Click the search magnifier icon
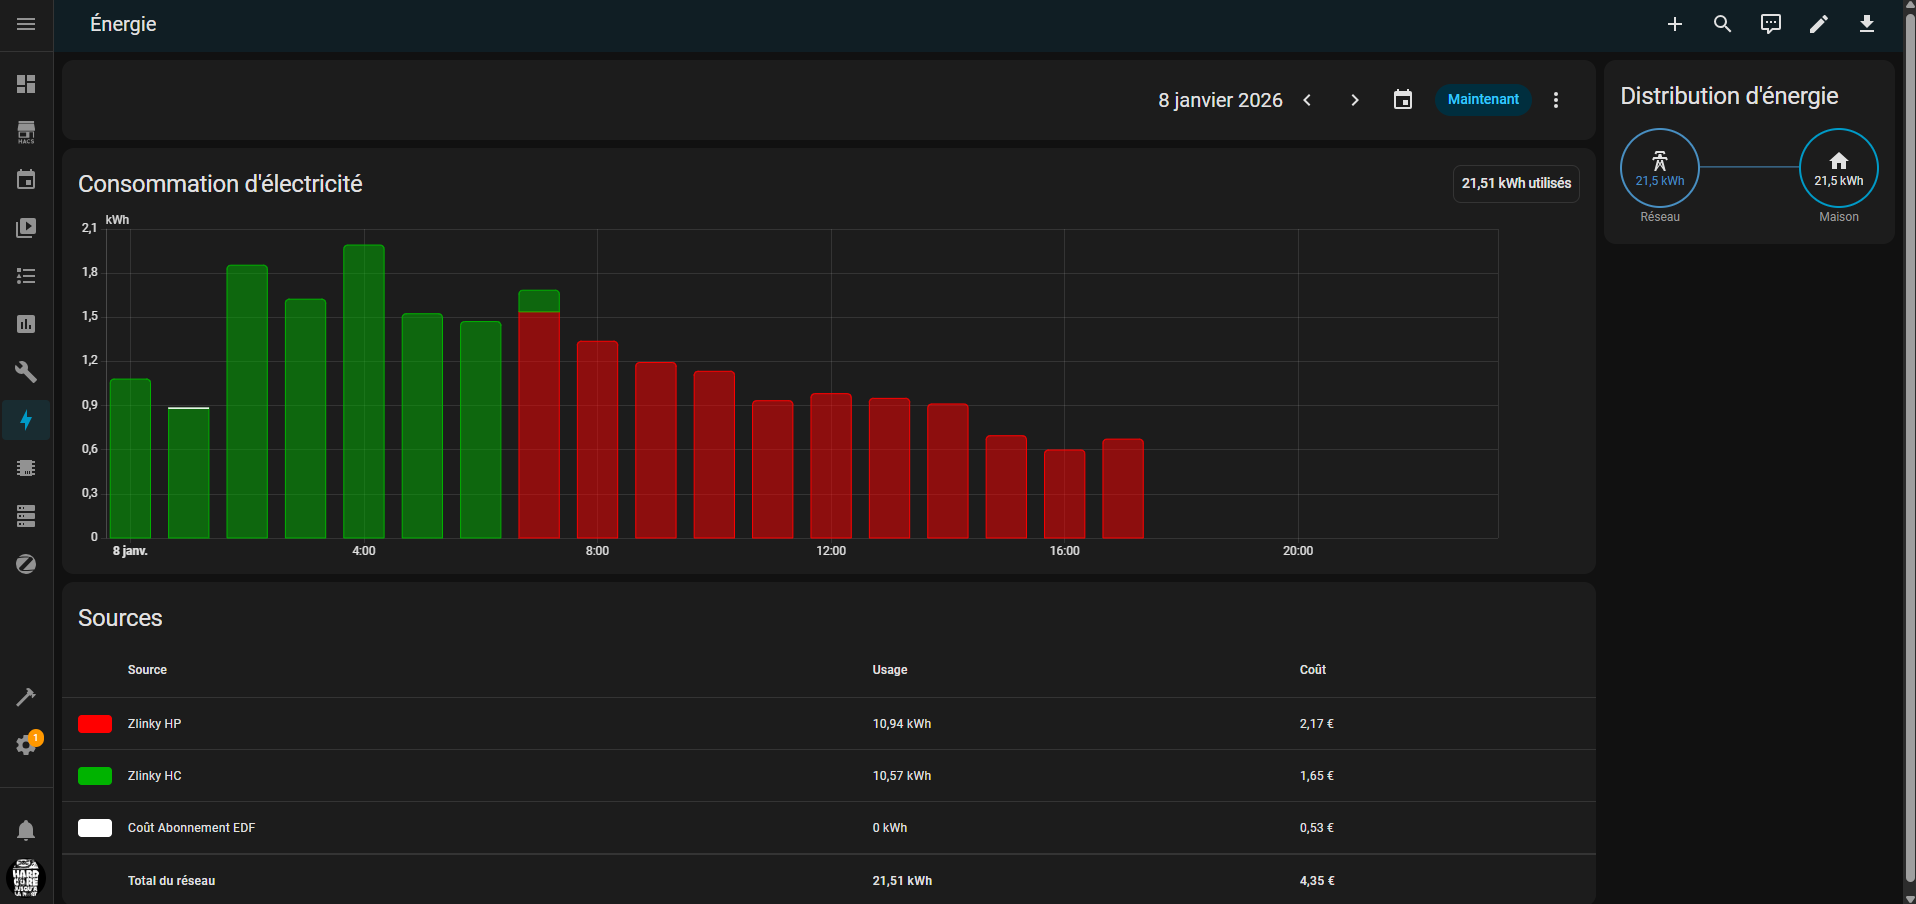The width and height of the screenshot is (1916, 904). pyautogui.click(x=1722, y=24)
